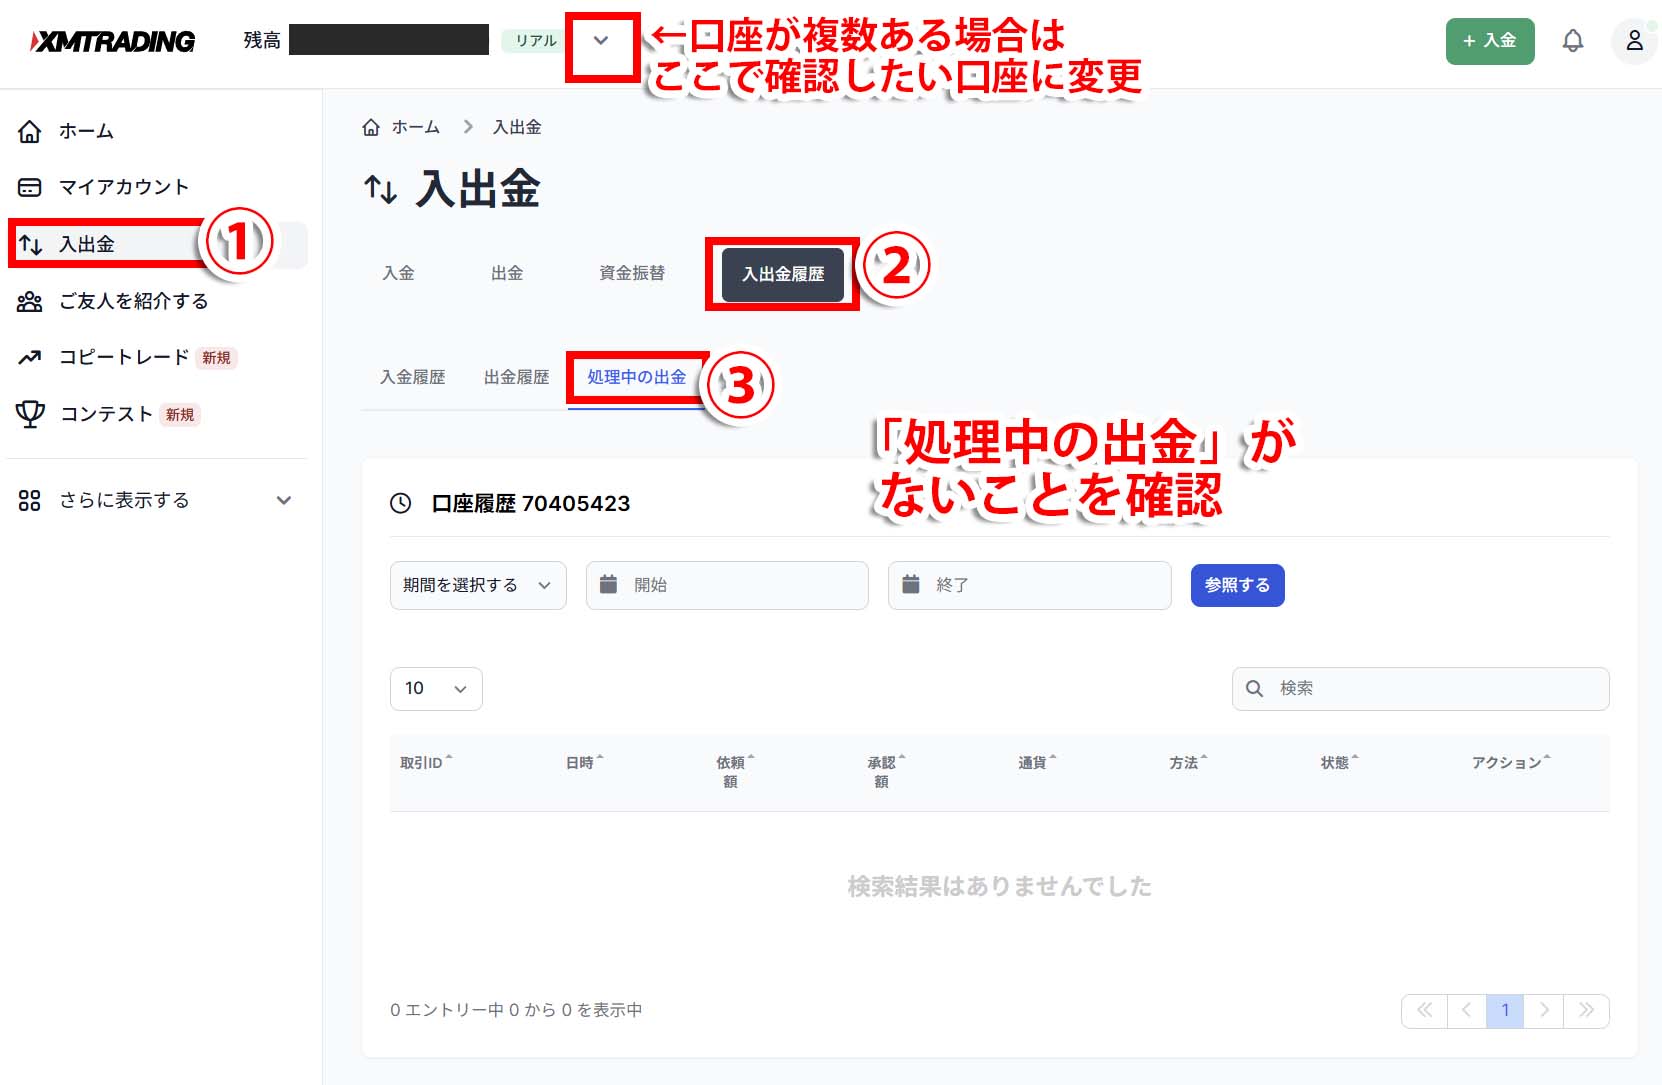Click the リアル account type badge
Viewport: 1662px width, 1085px height.
pos(535,41)
